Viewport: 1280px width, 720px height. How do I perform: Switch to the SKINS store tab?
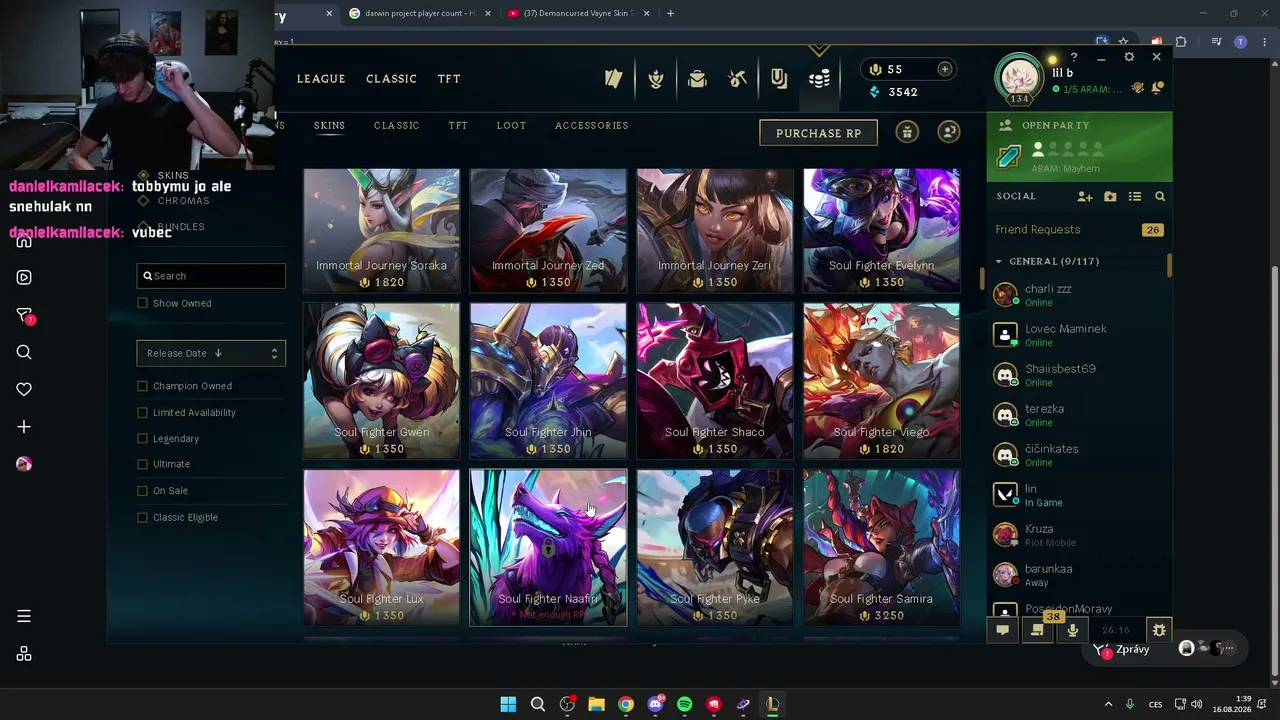329,125
